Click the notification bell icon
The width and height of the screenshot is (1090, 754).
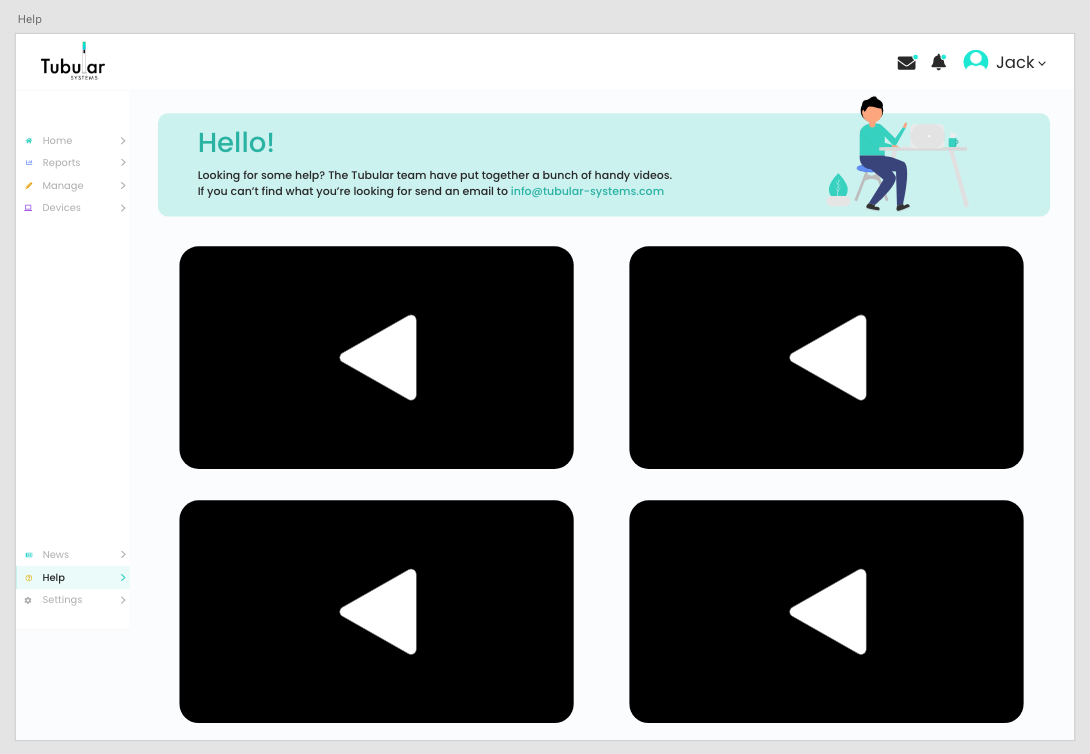pyautogui.click(x=938, y=63)
